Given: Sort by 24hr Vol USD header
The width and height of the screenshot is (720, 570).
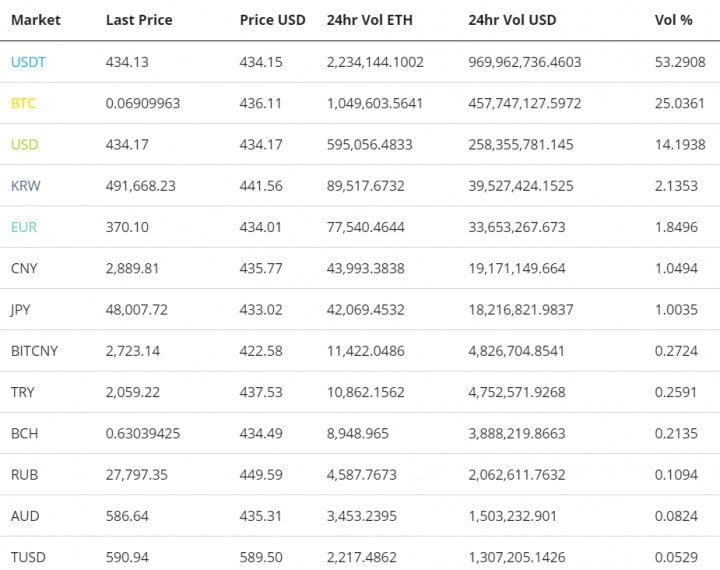Looking at the screenshot, I should tap(512, 20).
